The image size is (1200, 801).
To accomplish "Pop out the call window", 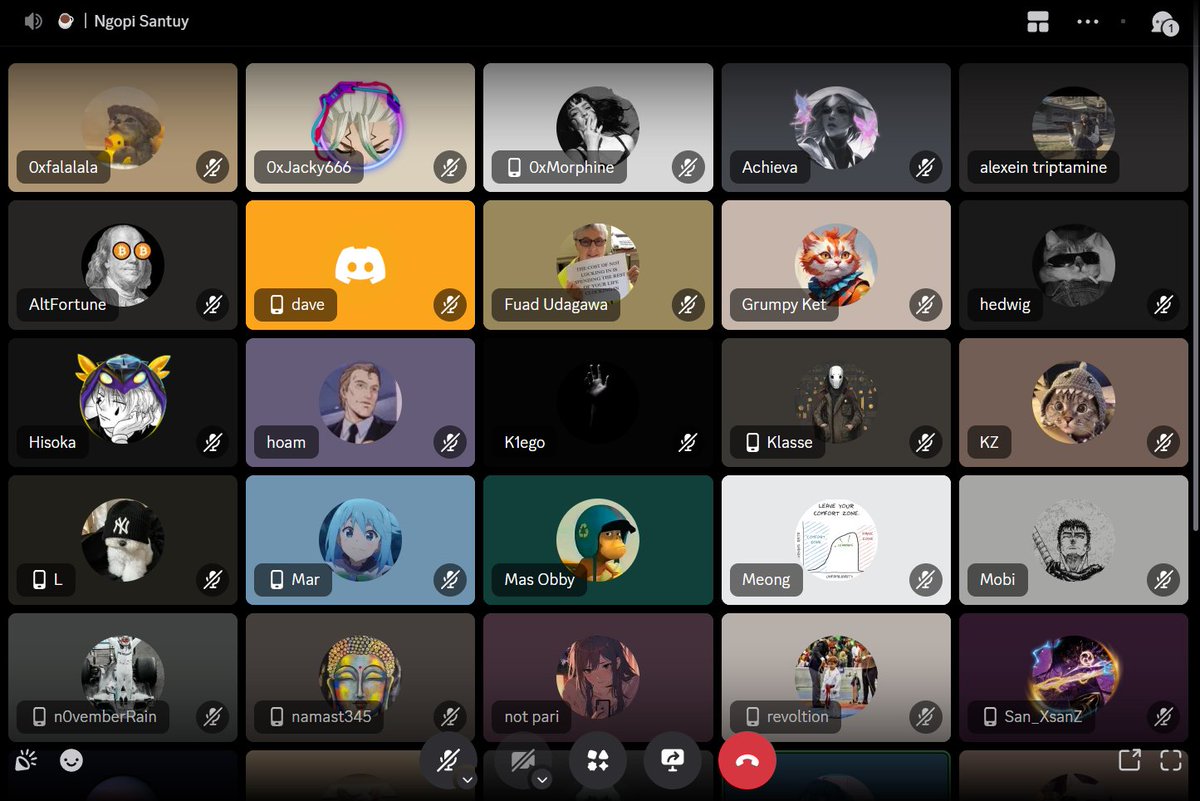I will 1129,760.
